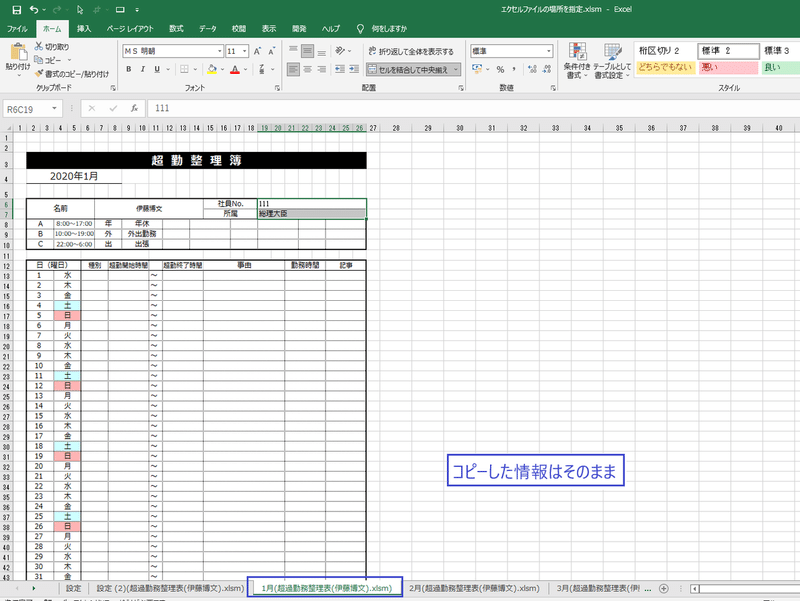Switch to the 2月 sheet tab

474,588
